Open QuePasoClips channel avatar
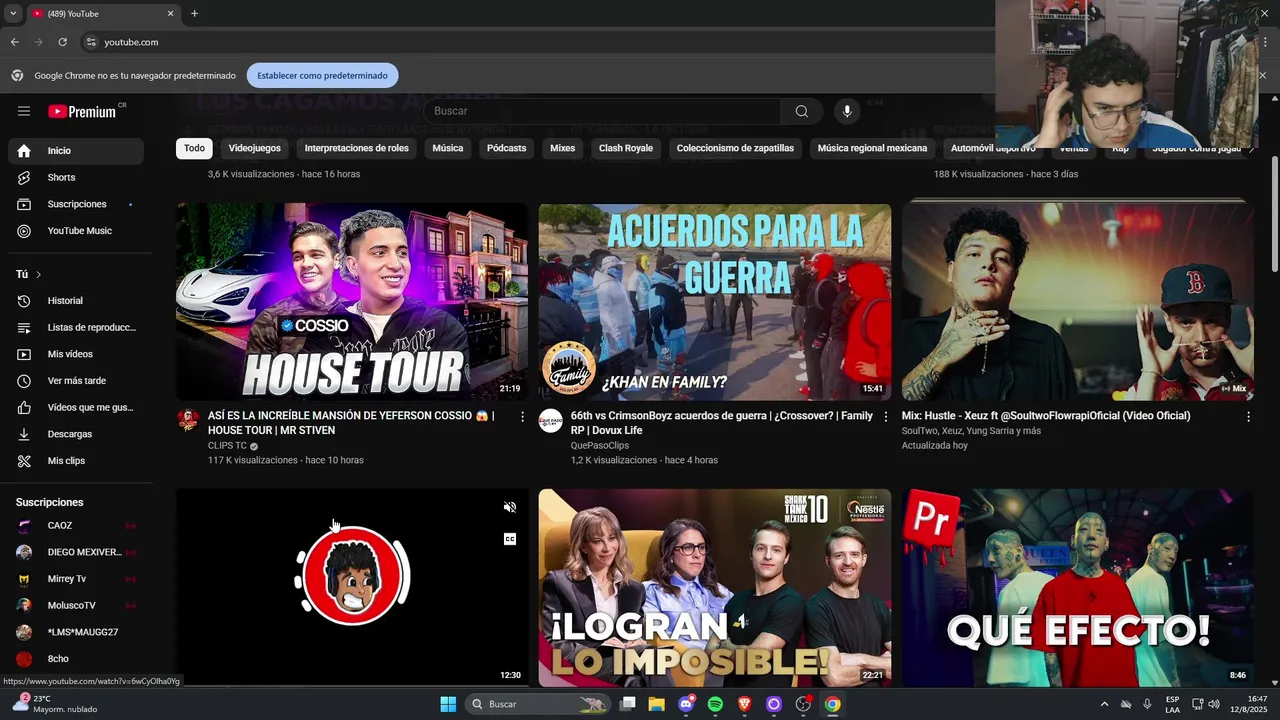 pyautogui.click(x=550, y=419)
